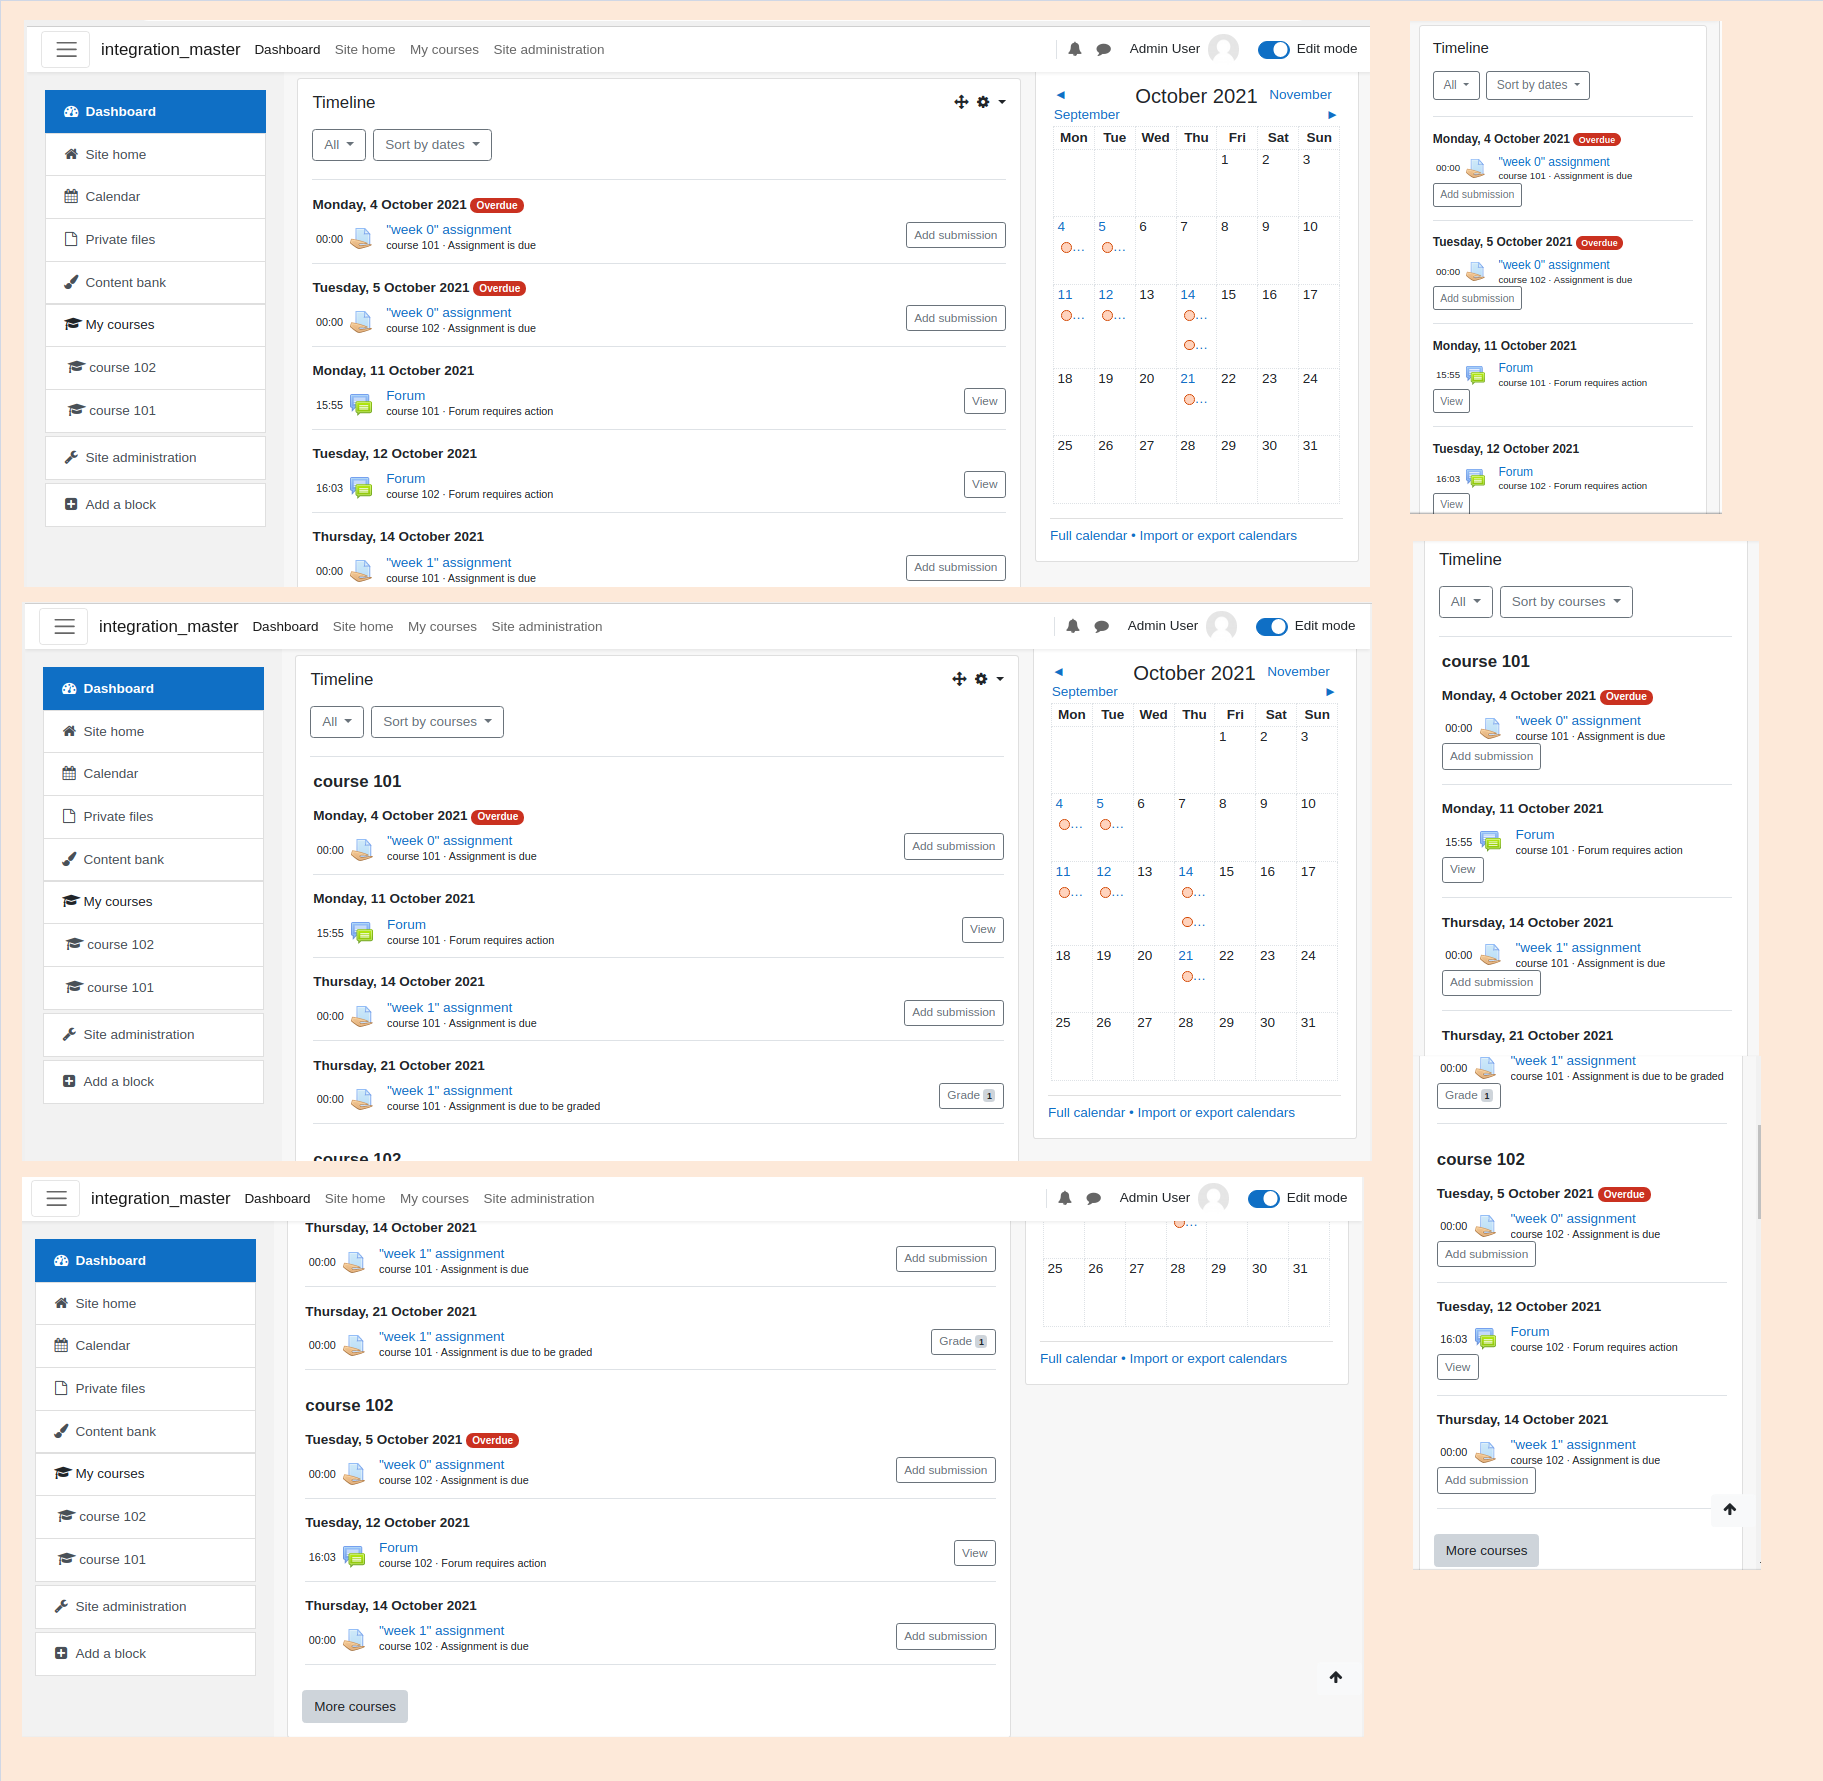Go to September via left arrow in top calendar
Image resolution: width=1823 pixels, height=1781 pixels.
pyautogui.click(x=1061, y=95)
